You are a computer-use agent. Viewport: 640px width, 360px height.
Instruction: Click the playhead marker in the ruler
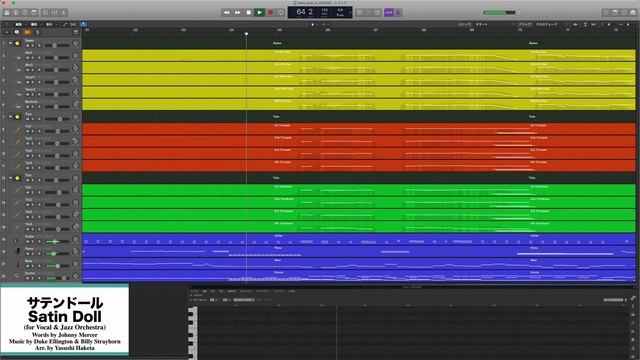coord(246,33)
